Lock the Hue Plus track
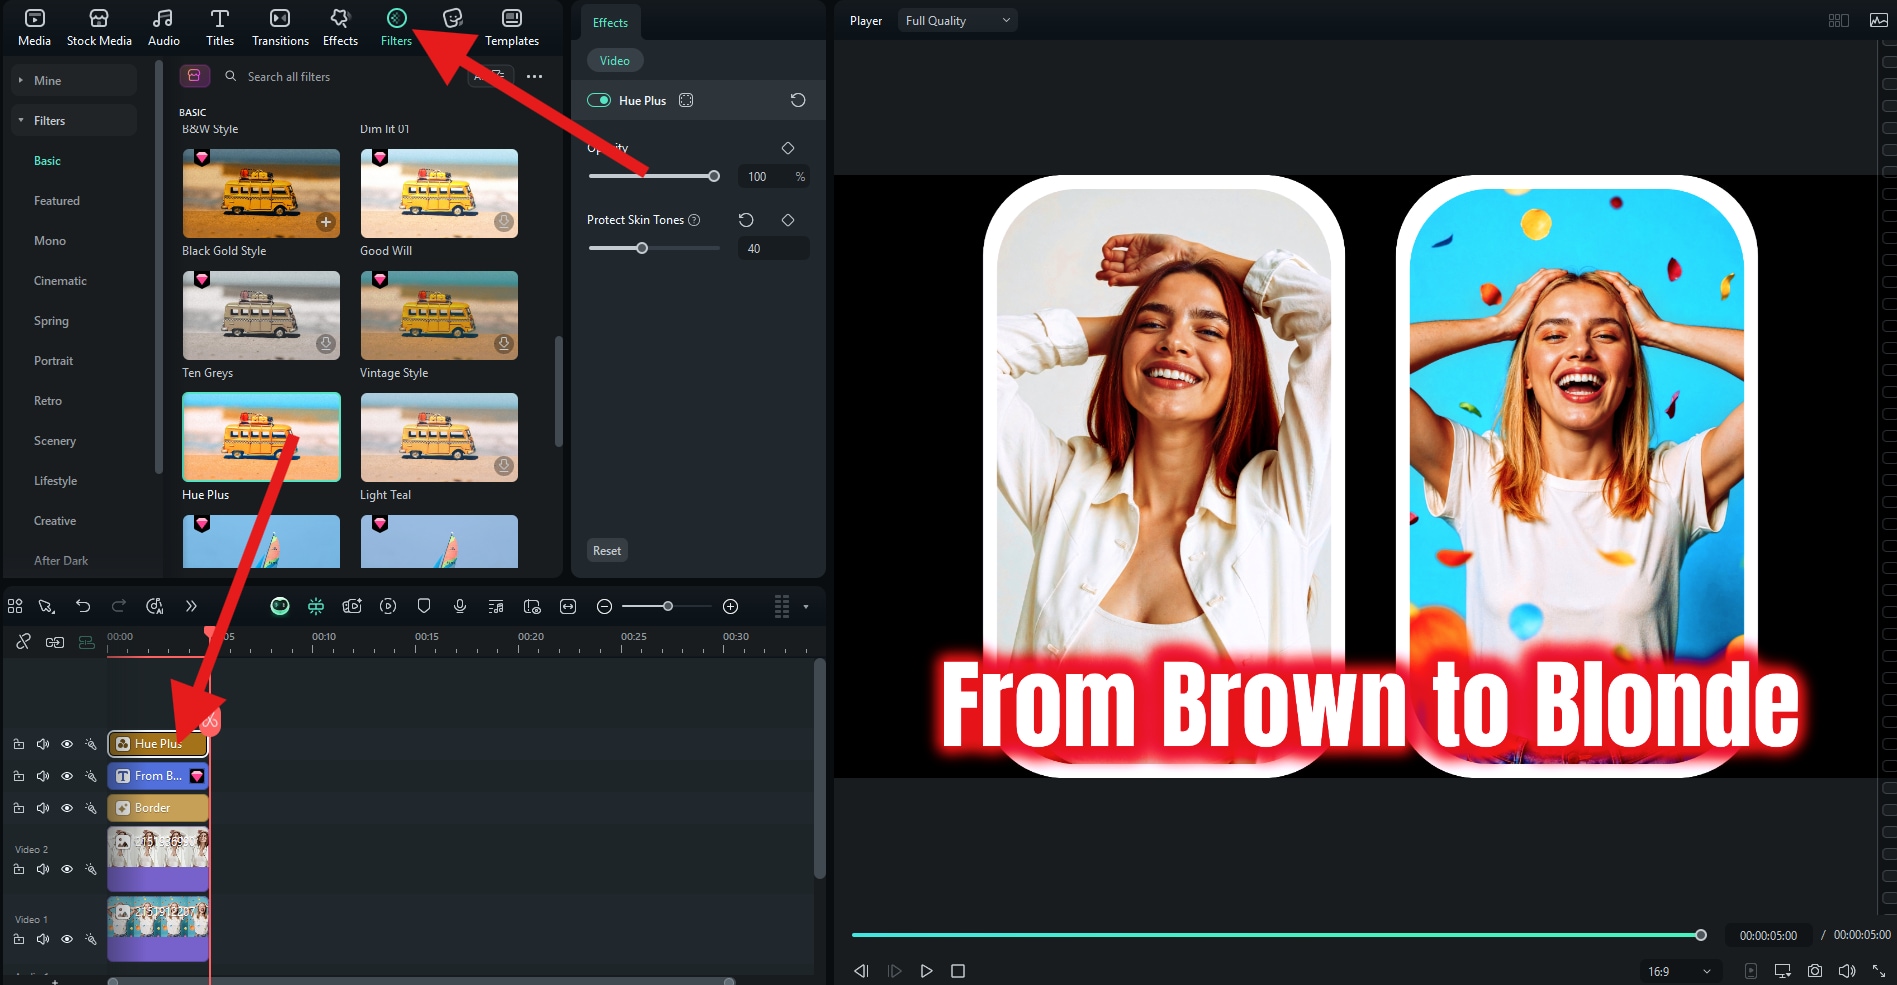Viewport: 1897px width, 985px height. click(x=19, y=744)
